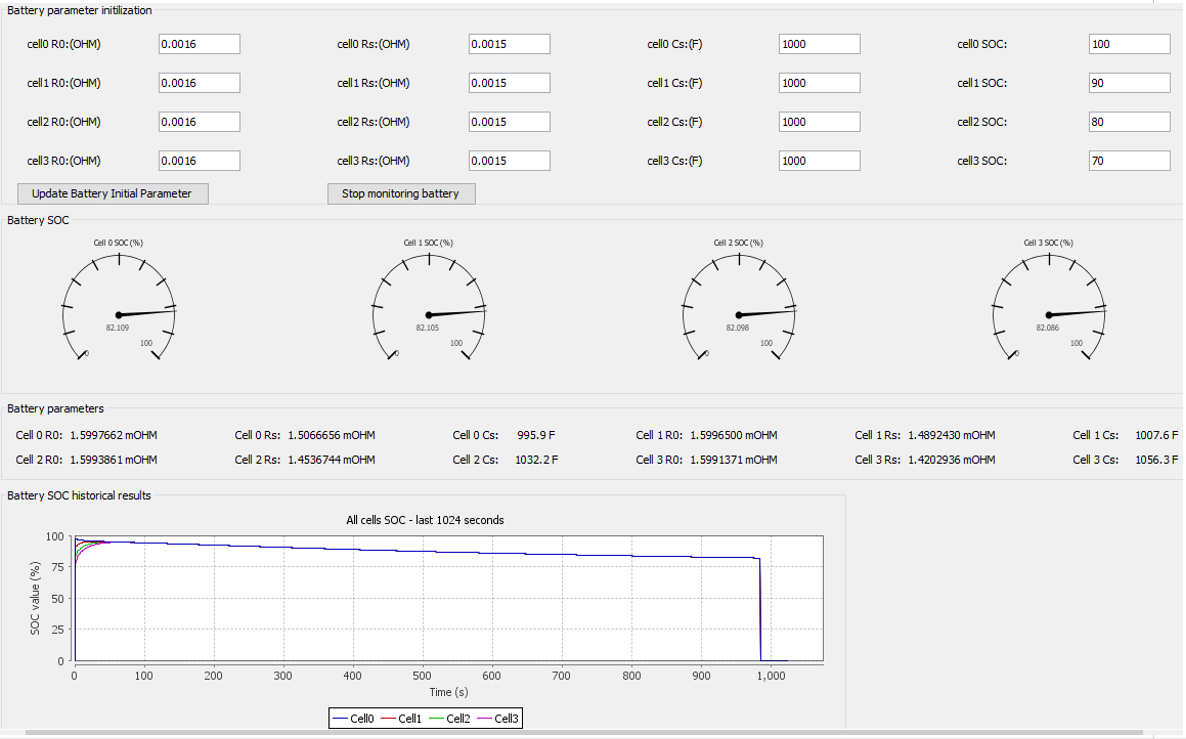Click the cell3 Rs value field
1186x739 pixels.
click(509, 161)
